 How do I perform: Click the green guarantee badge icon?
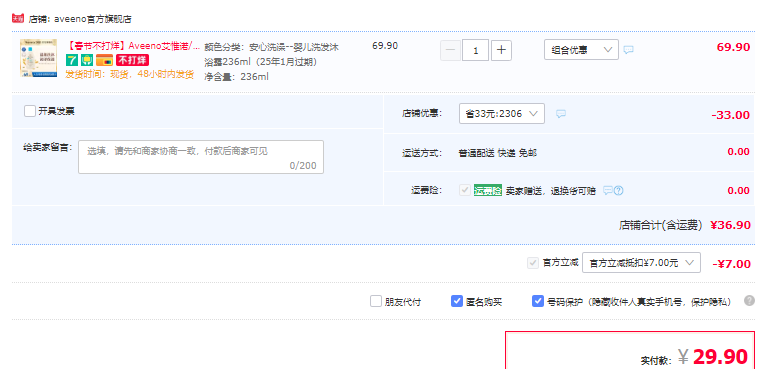click(87, 60)
